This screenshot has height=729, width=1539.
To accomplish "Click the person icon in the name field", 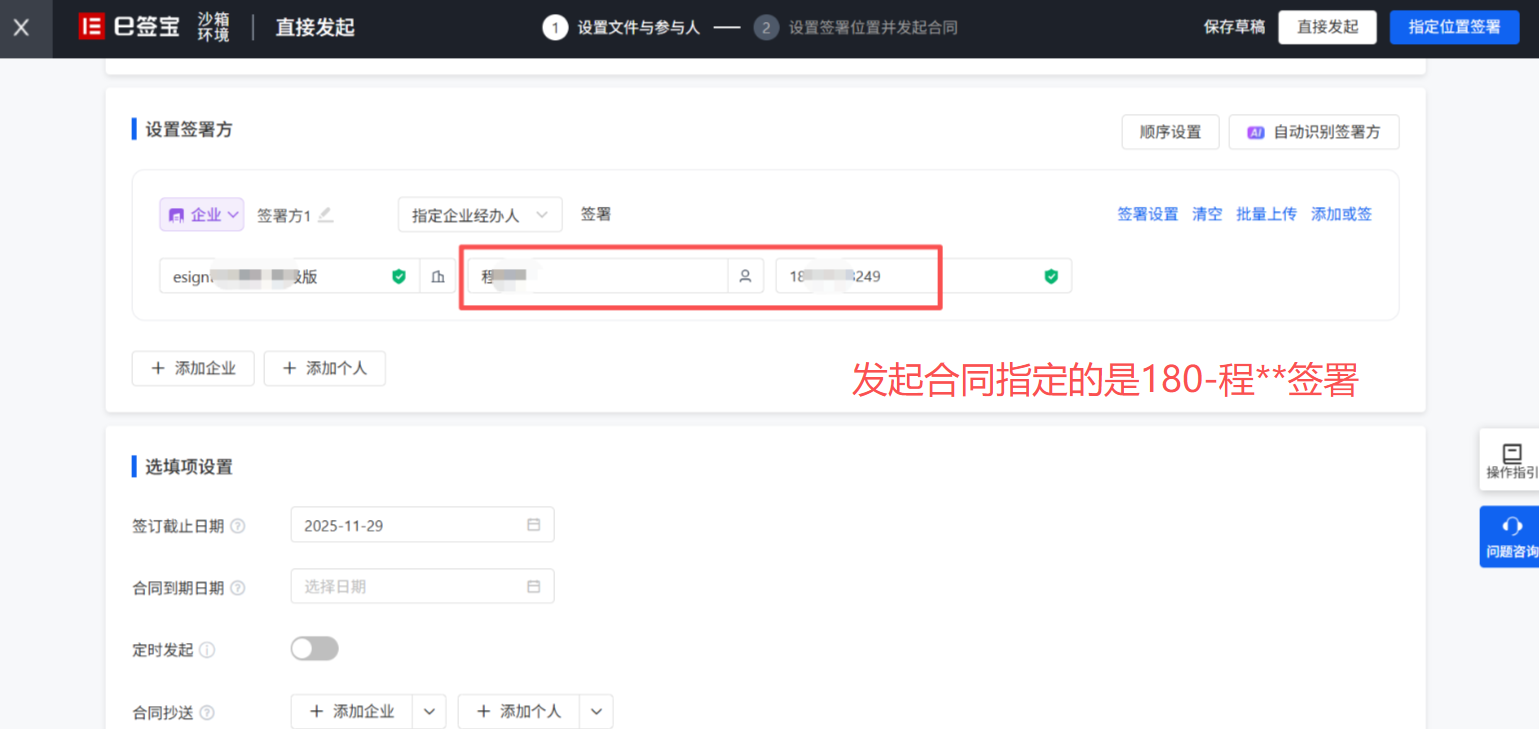I will (745, 277).
